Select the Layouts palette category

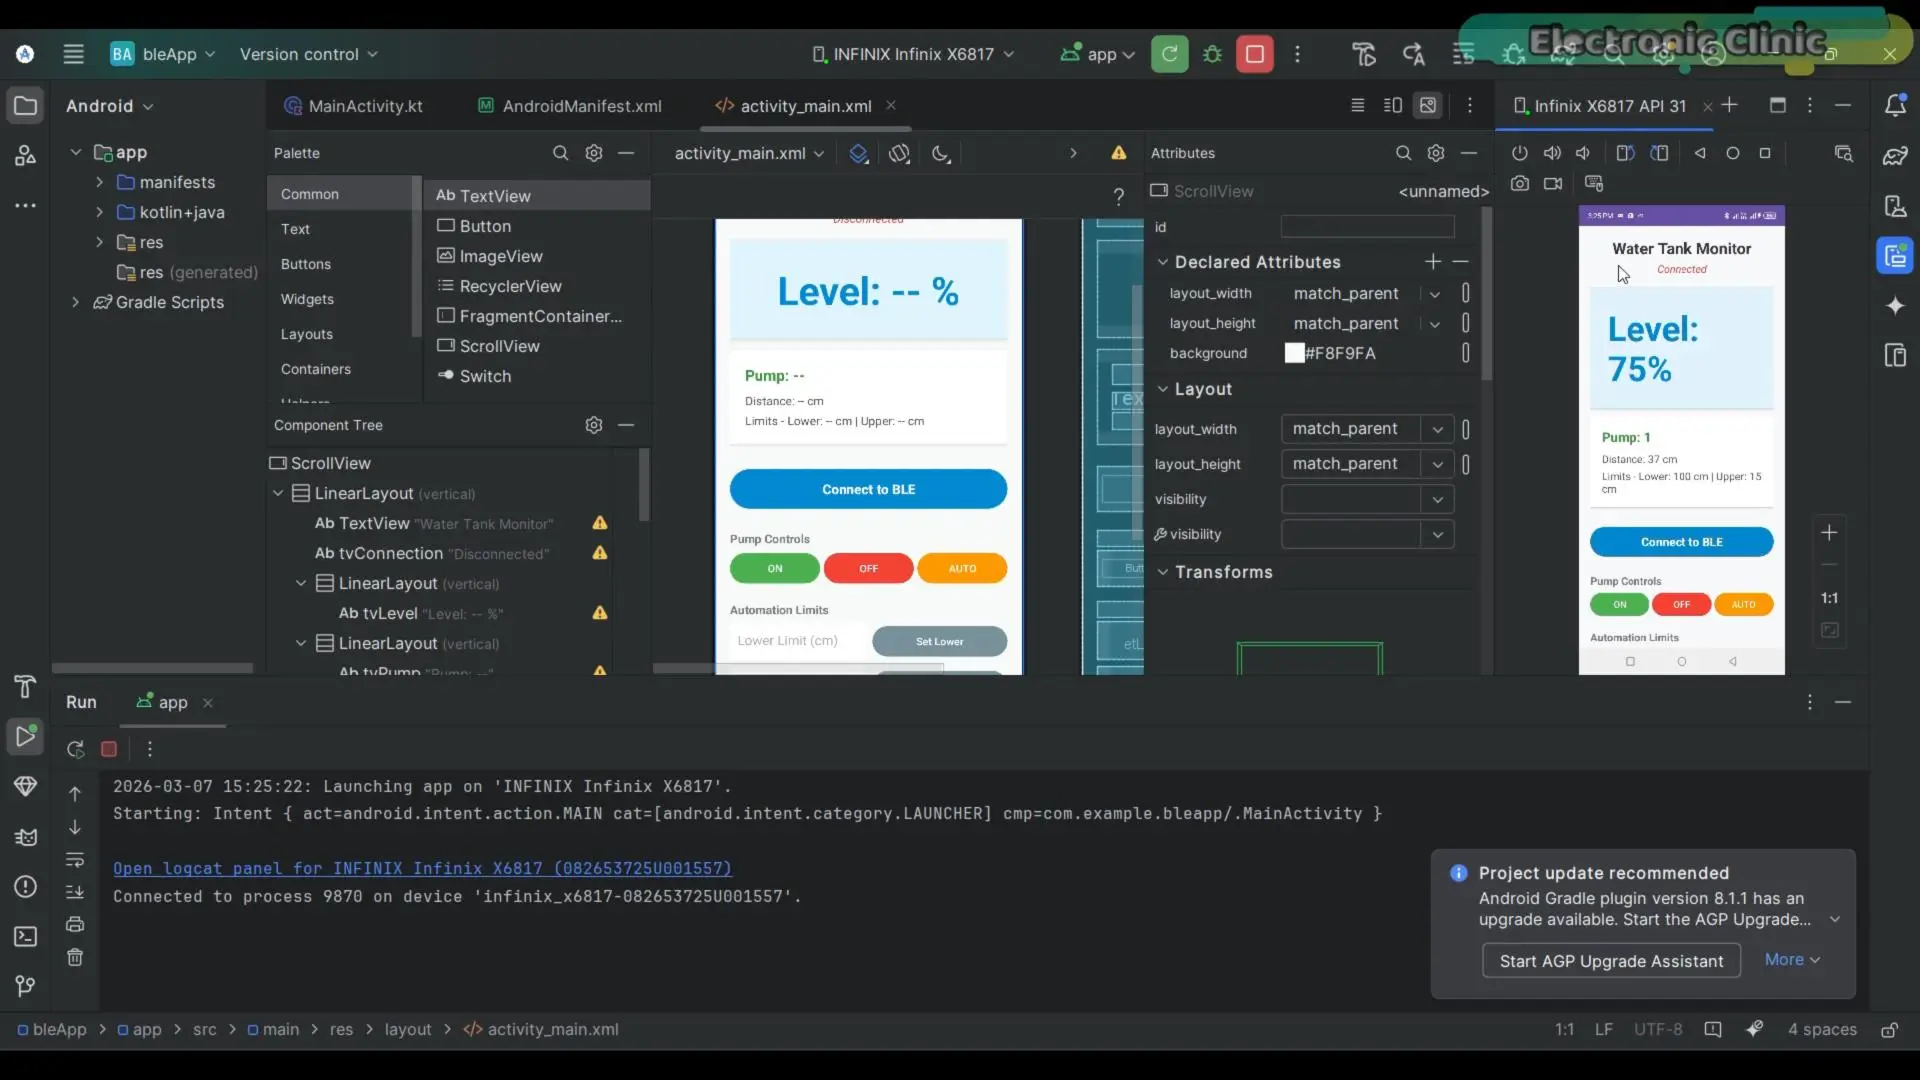(x=307, y=334)
